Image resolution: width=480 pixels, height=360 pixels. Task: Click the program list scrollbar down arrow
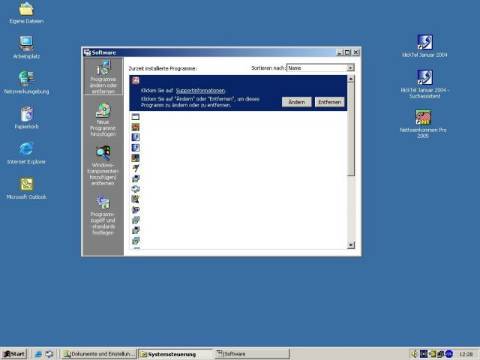pyautogui.click(x=351, y=245)
